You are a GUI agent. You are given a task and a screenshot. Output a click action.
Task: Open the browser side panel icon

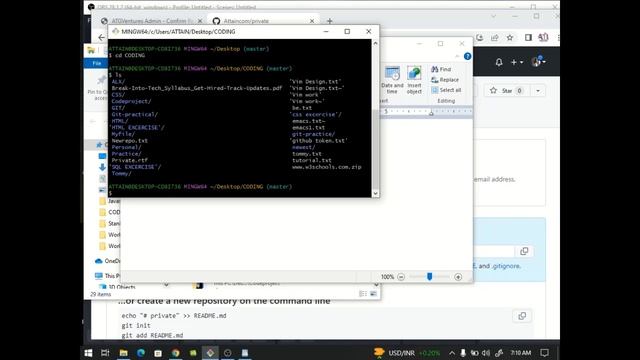[x=528, y=38]
